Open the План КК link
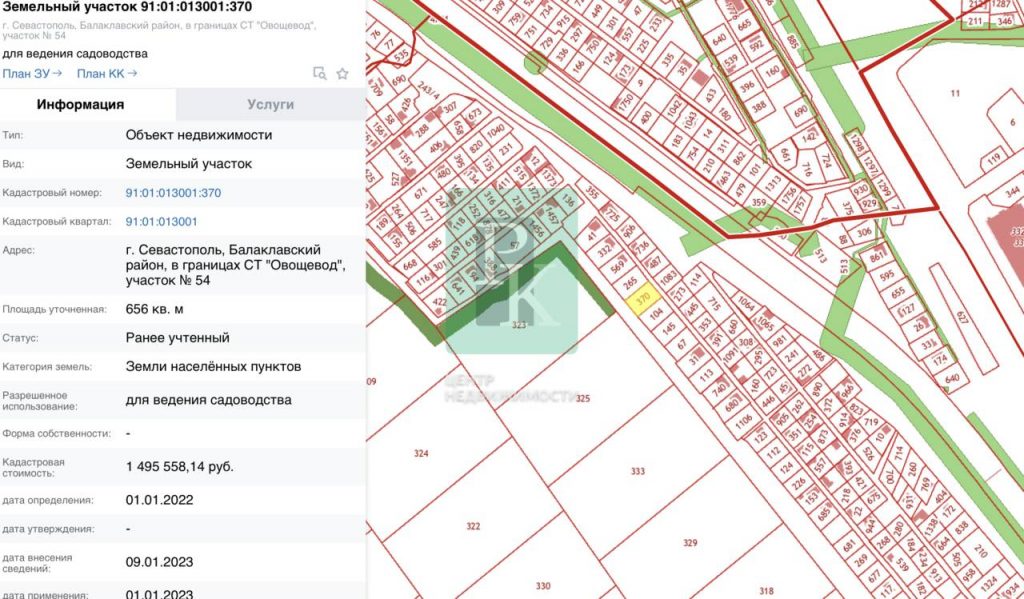The width and height of the screenshot is (1024, 599). click(x=107, y=73)
